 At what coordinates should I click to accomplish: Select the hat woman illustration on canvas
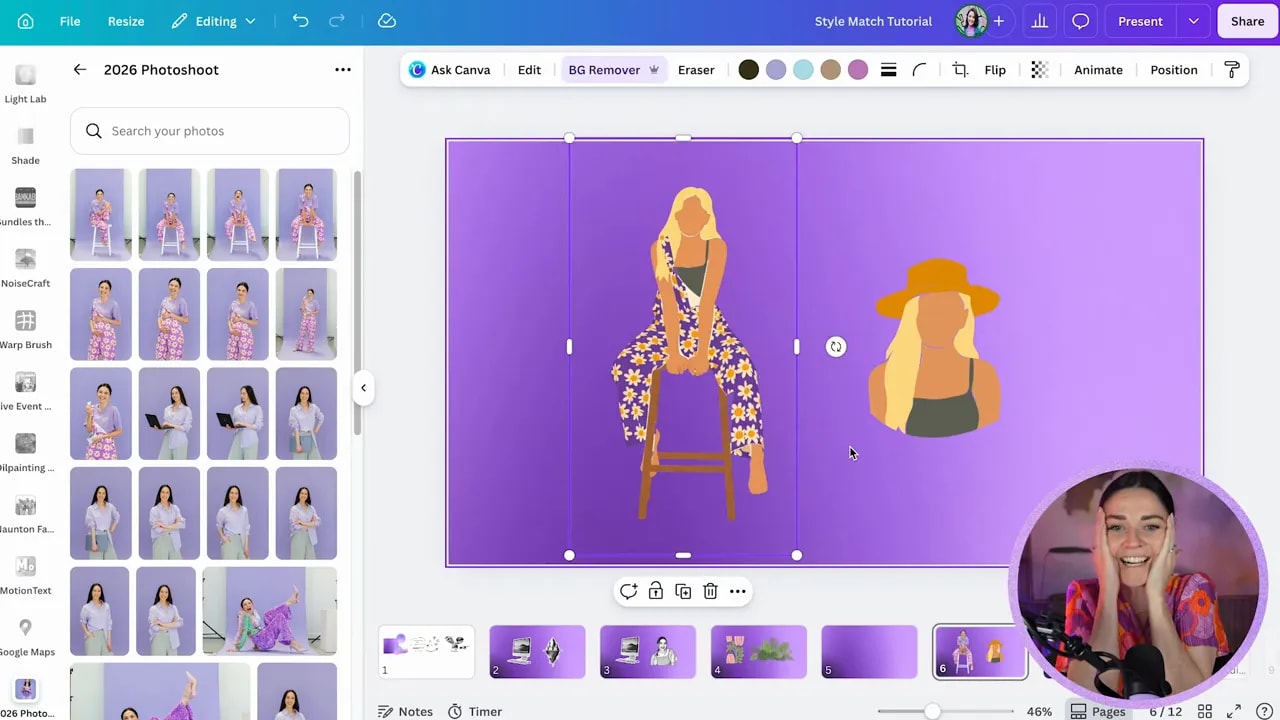[x=936, y=348]
